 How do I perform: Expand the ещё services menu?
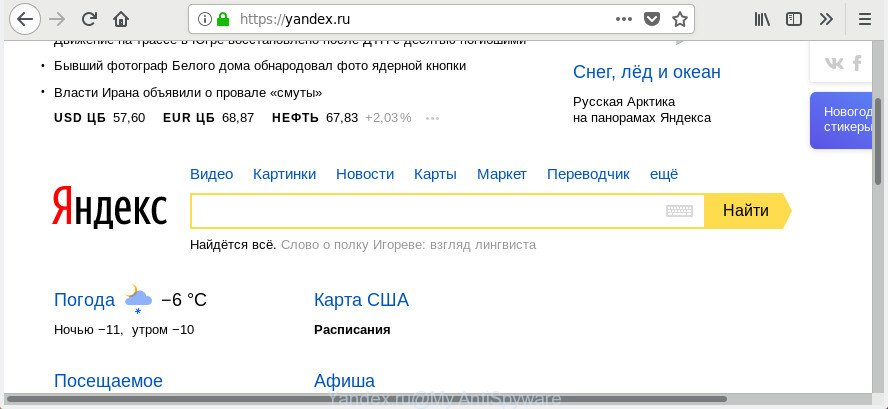[664, 174]
